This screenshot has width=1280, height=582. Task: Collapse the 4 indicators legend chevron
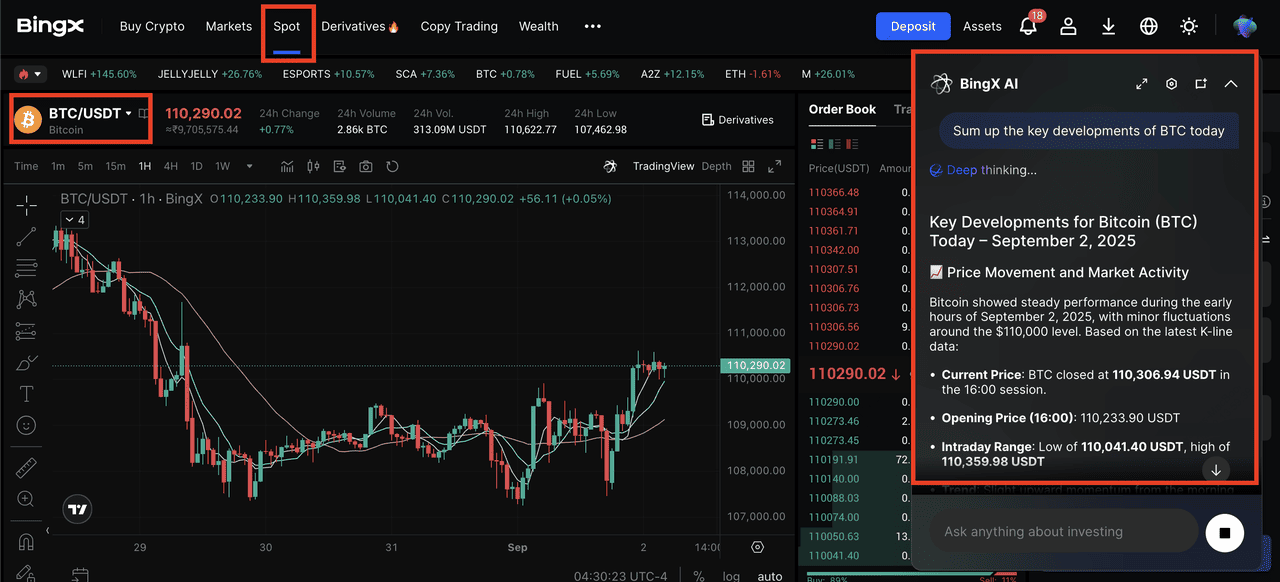pos(75,219)
